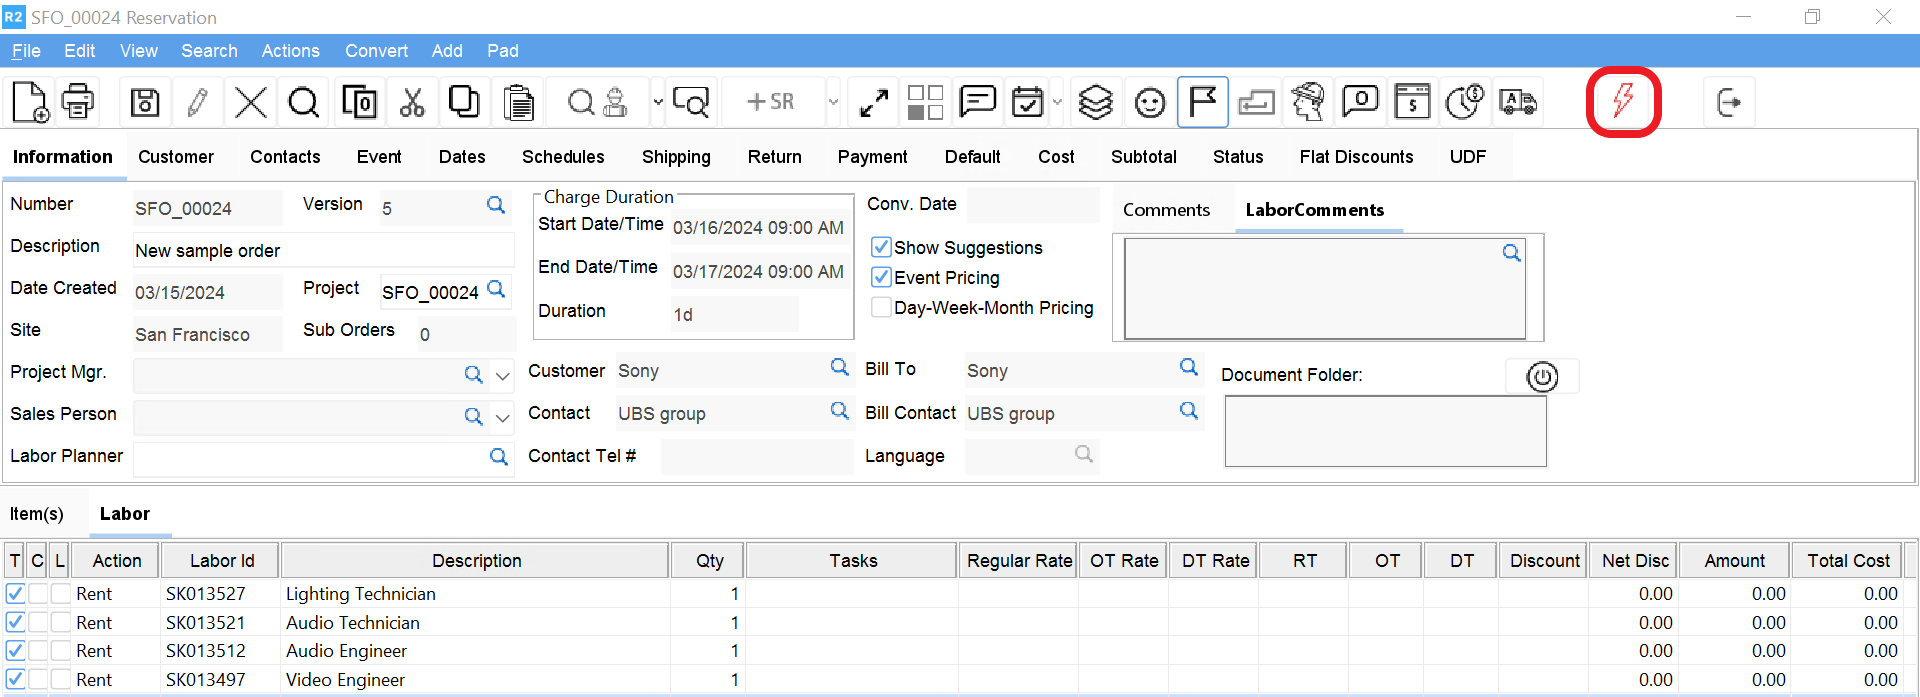Click the +SR toolbar button
Viewport: 1920px width, 697px height.
(771, 102)
